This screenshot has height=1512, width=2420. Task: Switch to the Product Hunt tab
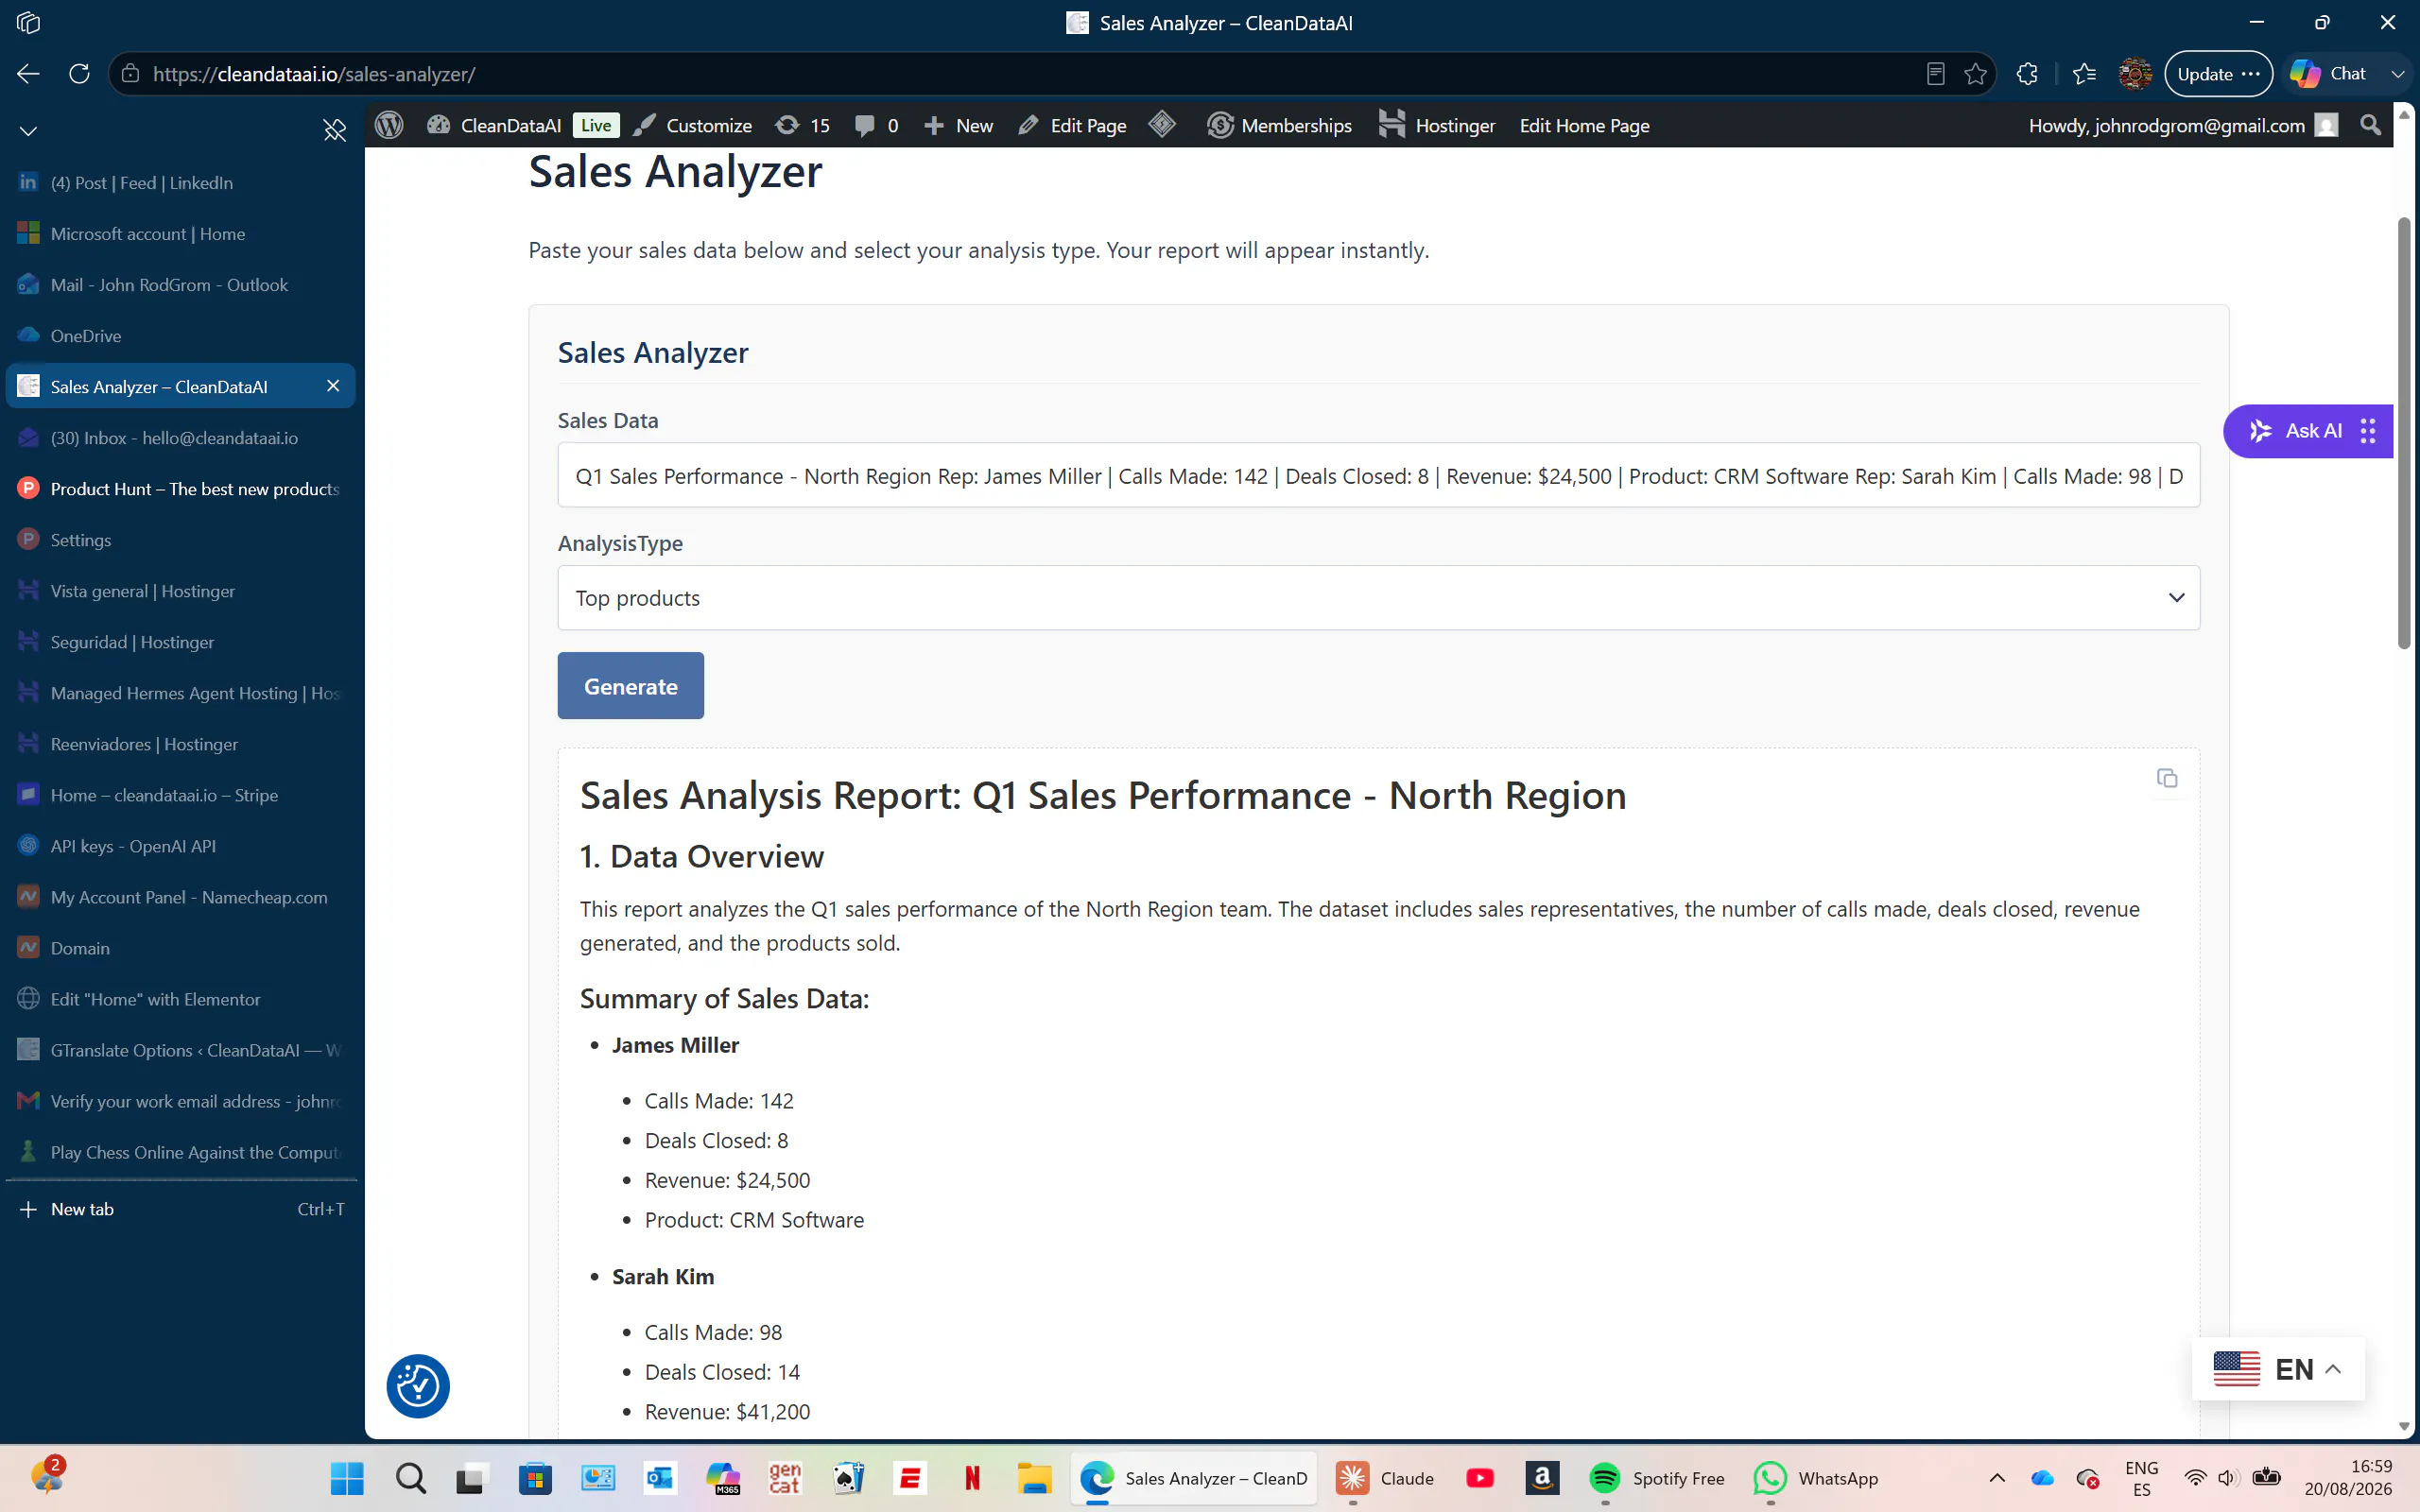click(x=180, y=489)
